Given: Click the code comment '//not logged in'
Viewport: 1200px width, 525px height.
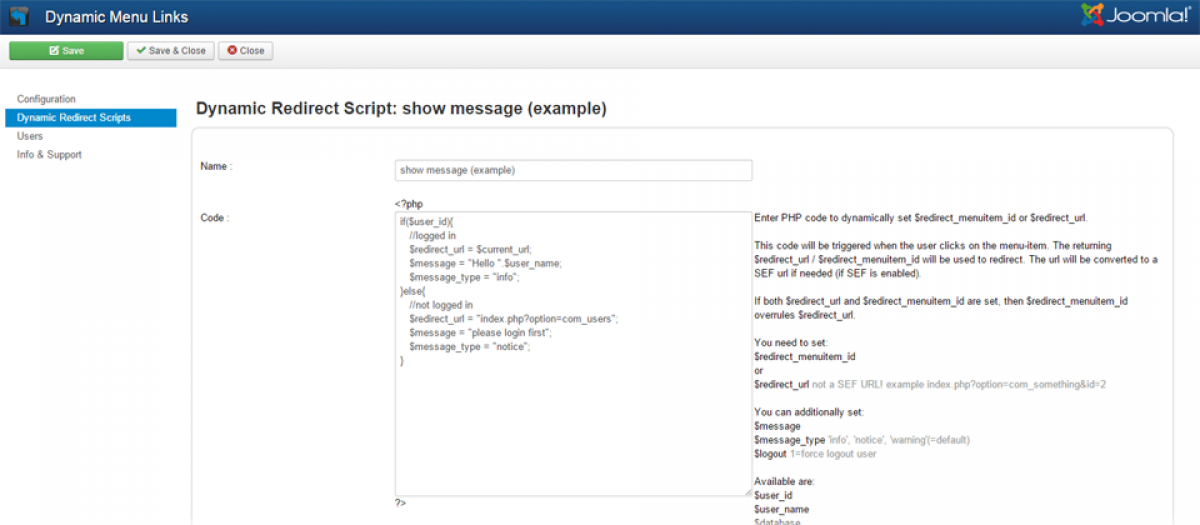Looking at the screenshot, I should (441, 304).
